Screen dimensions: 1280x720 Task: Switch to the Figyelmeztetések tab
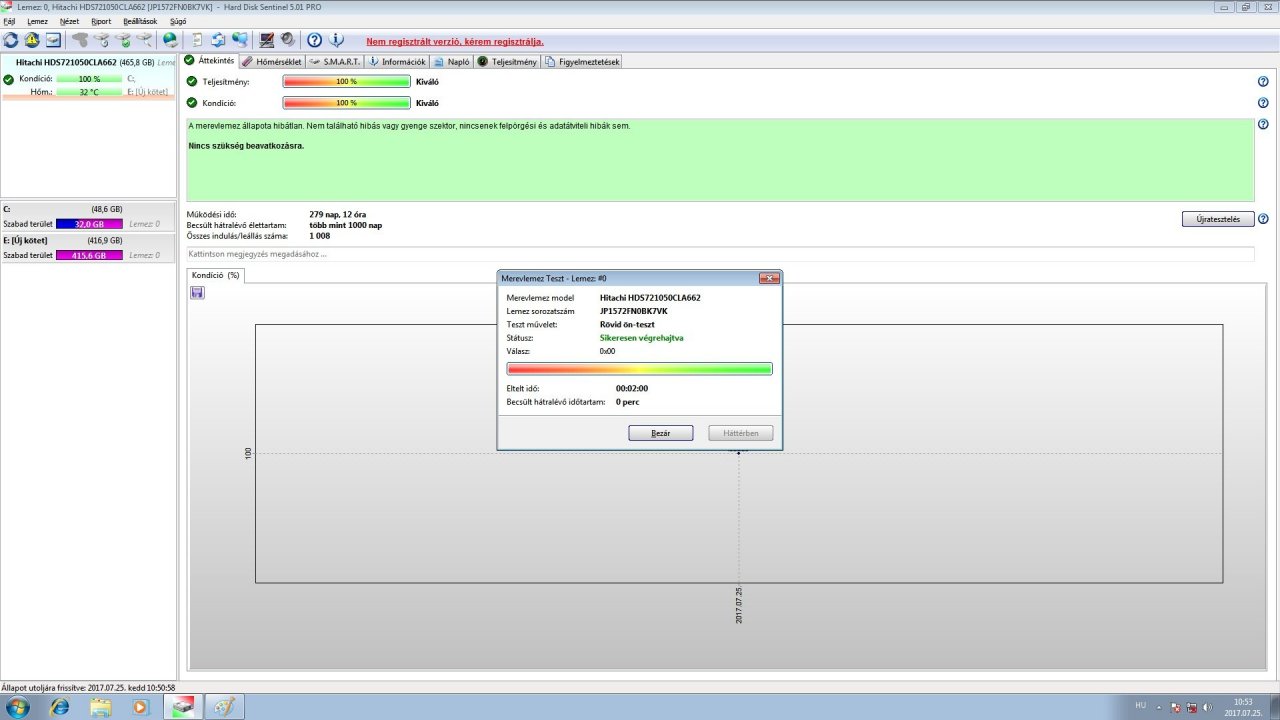point(582,61)
